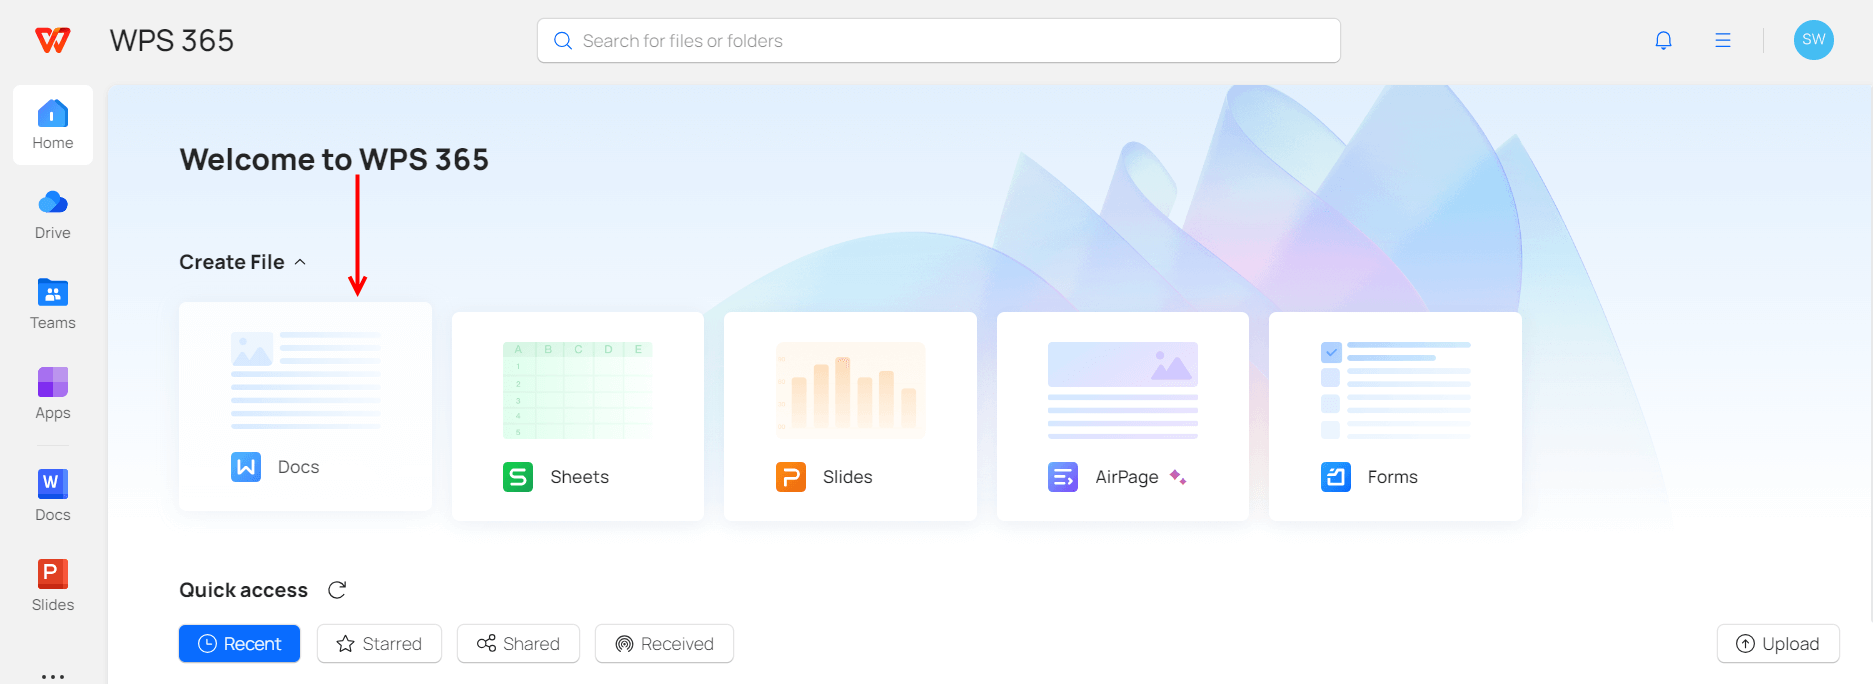1873x684 pixels.
Task: Create a new Sheets file card
Action: point(578,416)
